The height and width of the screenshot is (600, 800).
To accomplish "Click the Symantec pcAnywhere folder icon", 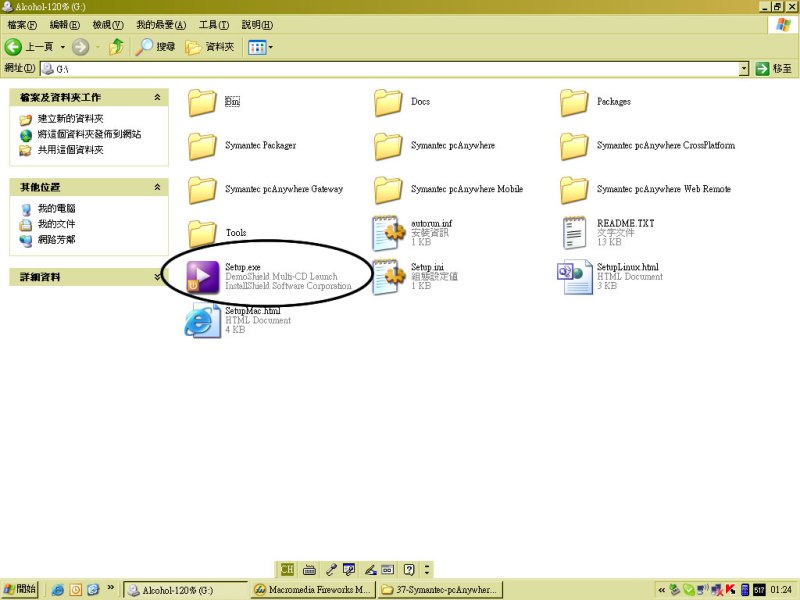I will pos(388,146).
